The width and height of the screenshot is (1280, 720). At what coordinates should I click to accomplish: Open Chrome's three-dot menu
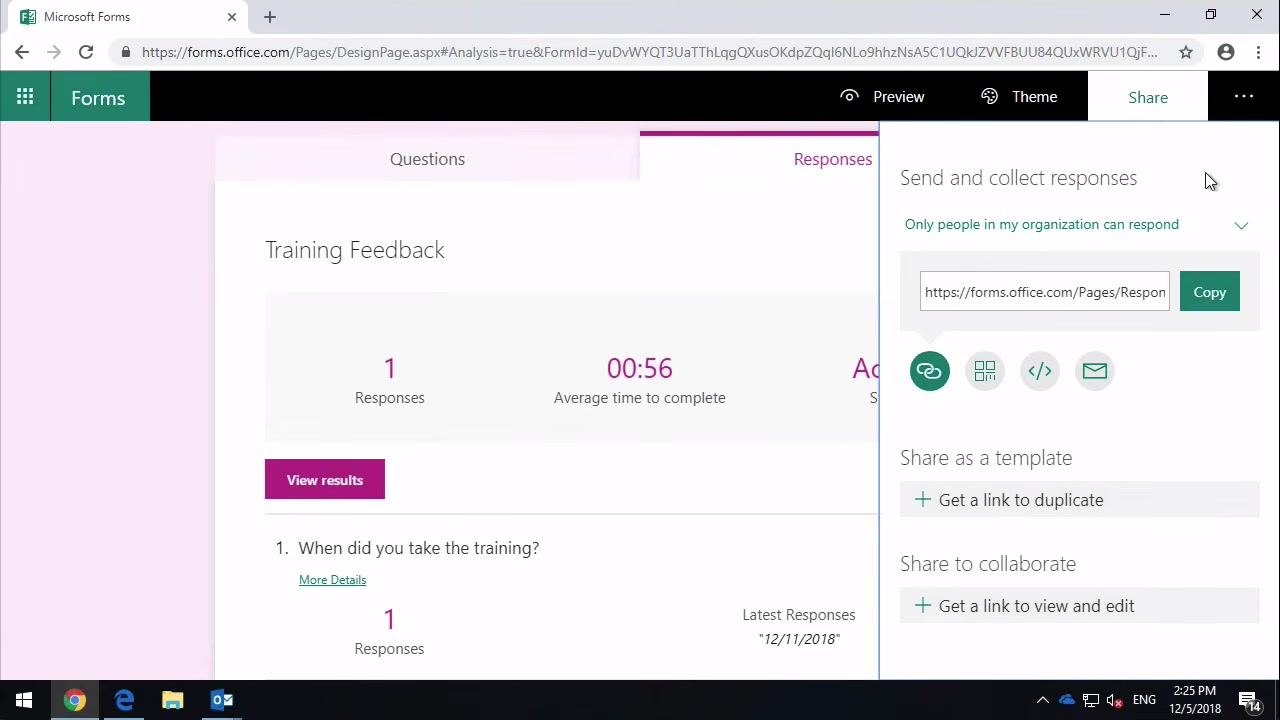(1258, 52)
